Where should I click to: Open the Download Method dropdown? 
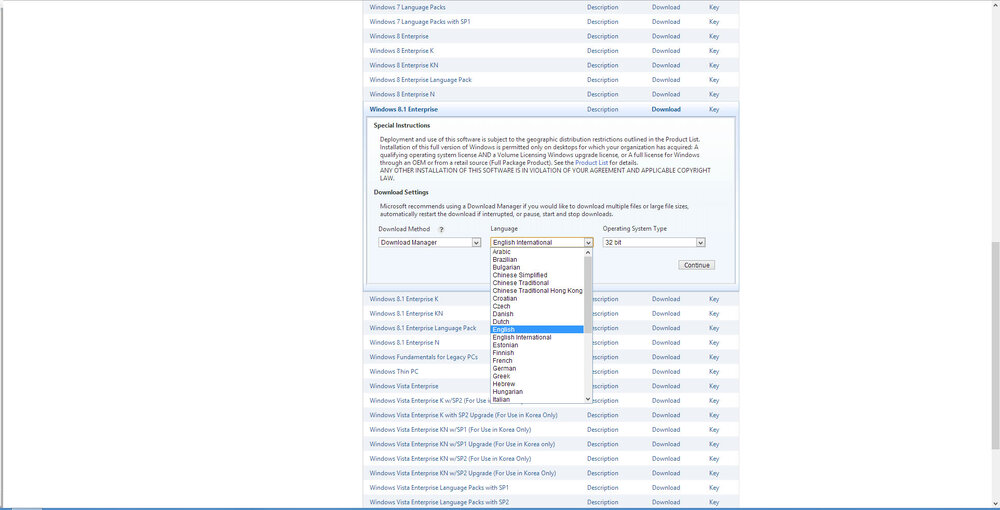pos(430,242)
